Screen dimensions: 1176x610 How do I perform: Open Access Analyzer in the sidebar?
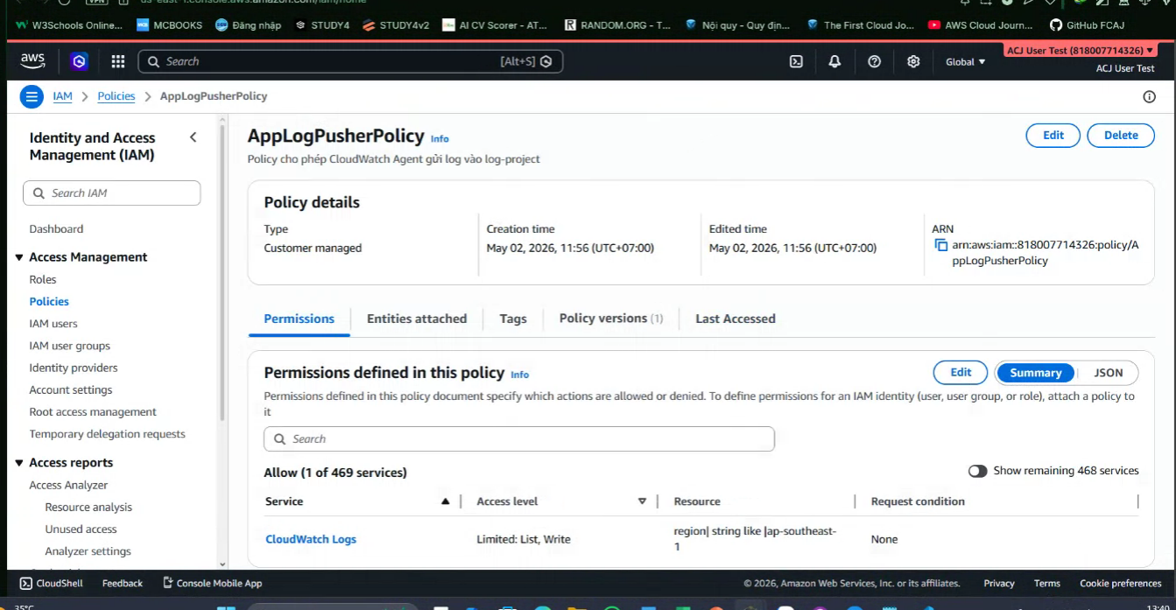tap(68, 485)
